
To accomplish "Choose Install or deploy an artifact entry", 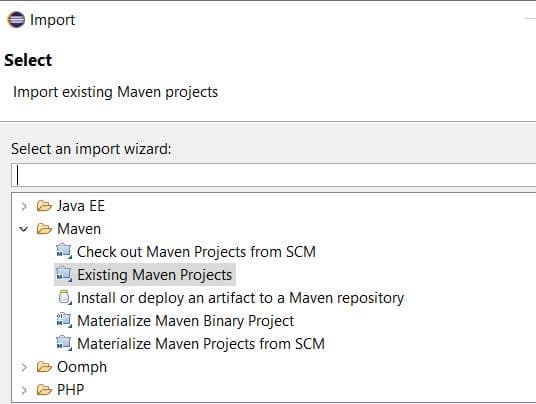I will pyautogui.click(x=241, y=298).
